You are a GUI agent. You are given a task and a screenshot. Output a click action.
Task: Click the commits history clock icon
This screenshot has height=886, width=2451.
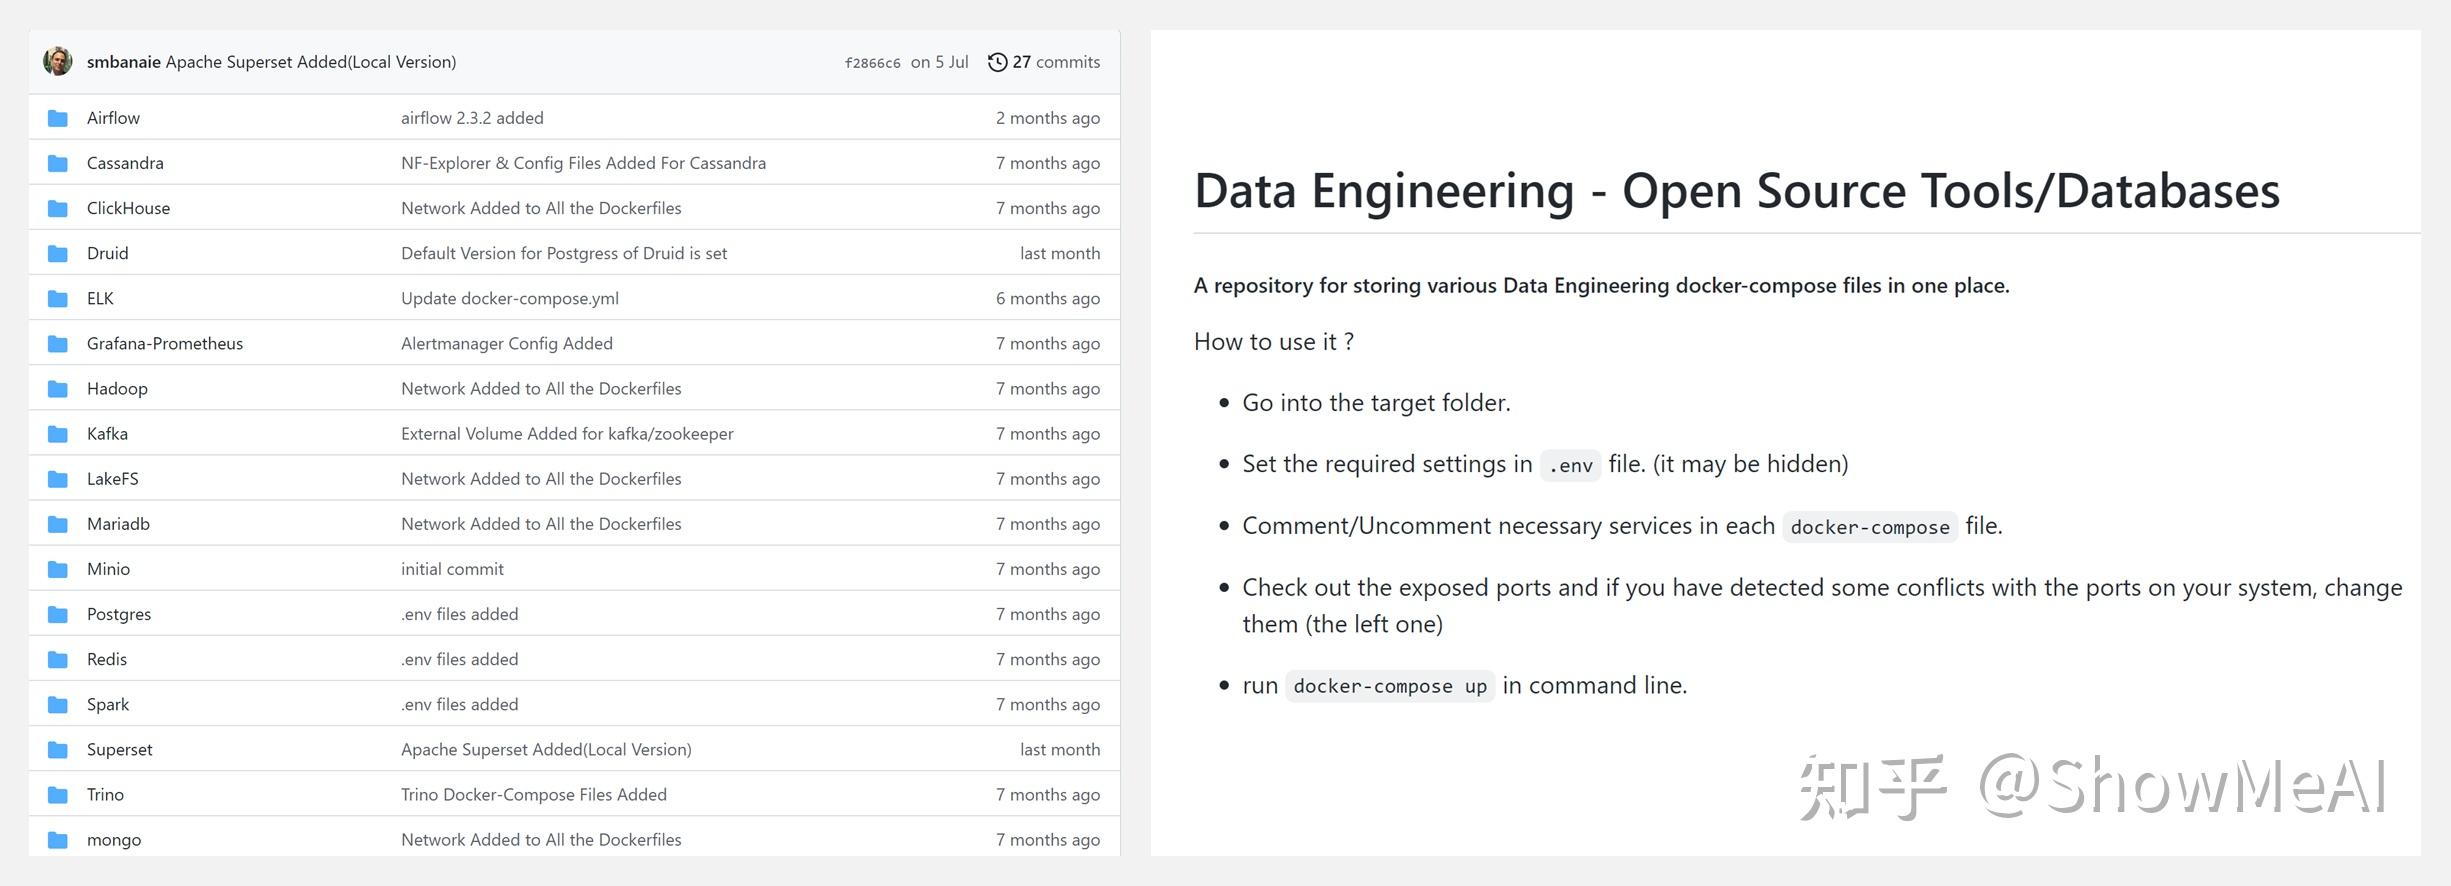pos(997,62)
